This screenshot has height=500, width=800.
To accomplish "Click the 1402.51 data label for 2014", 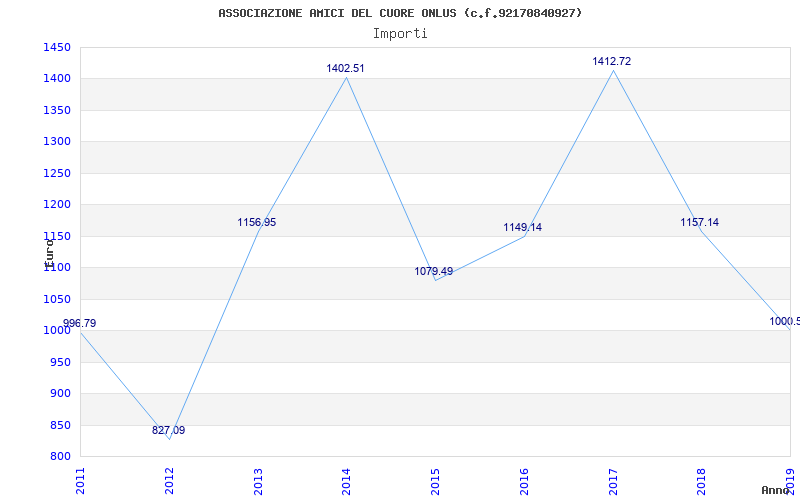I will pos(345,68).
